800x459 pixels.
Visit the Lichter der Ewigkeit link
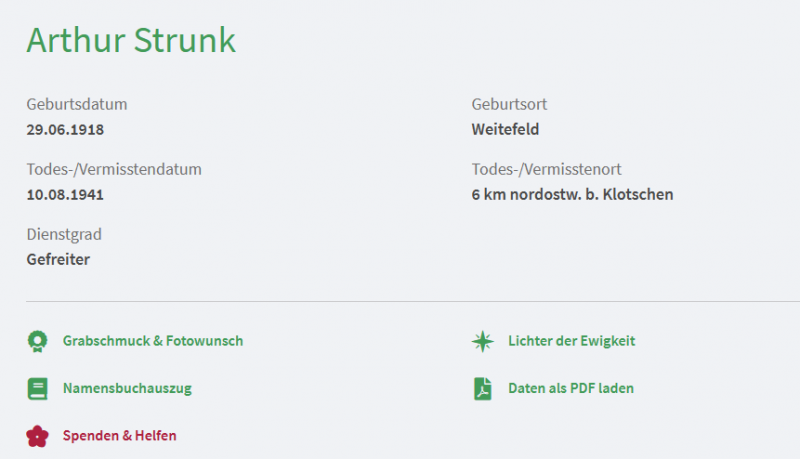(x=571, y=341)
